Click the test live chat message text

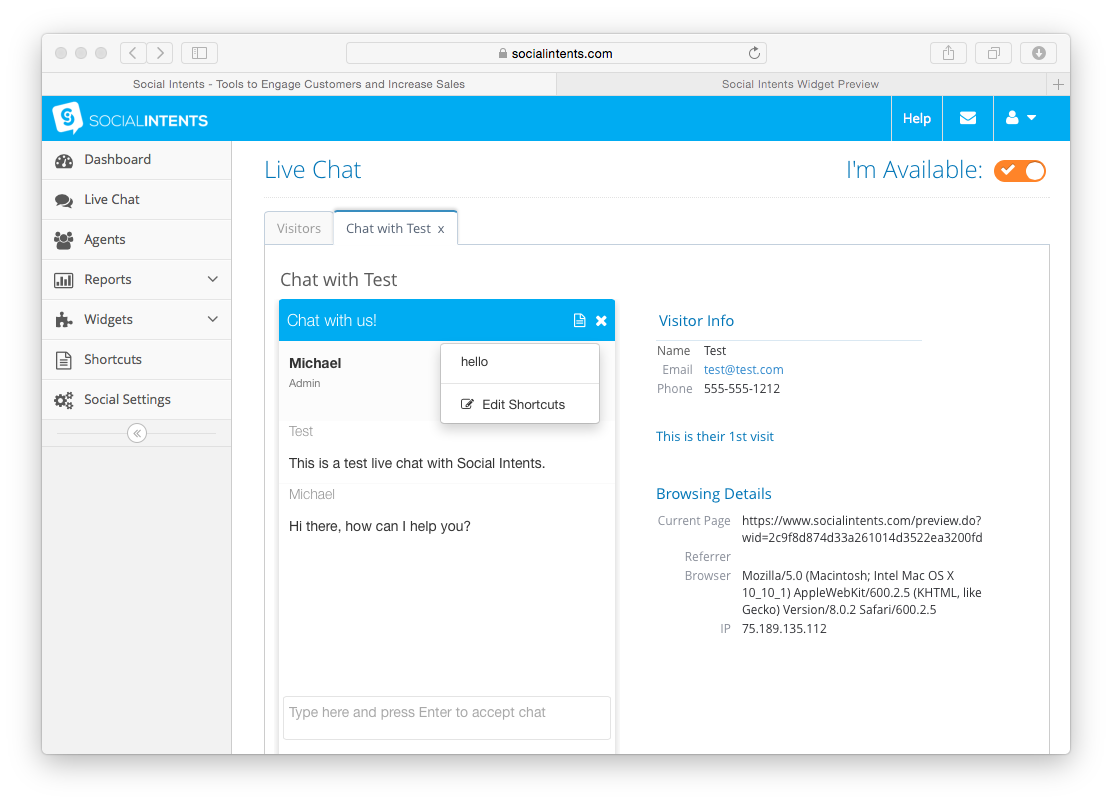[417, 463]
